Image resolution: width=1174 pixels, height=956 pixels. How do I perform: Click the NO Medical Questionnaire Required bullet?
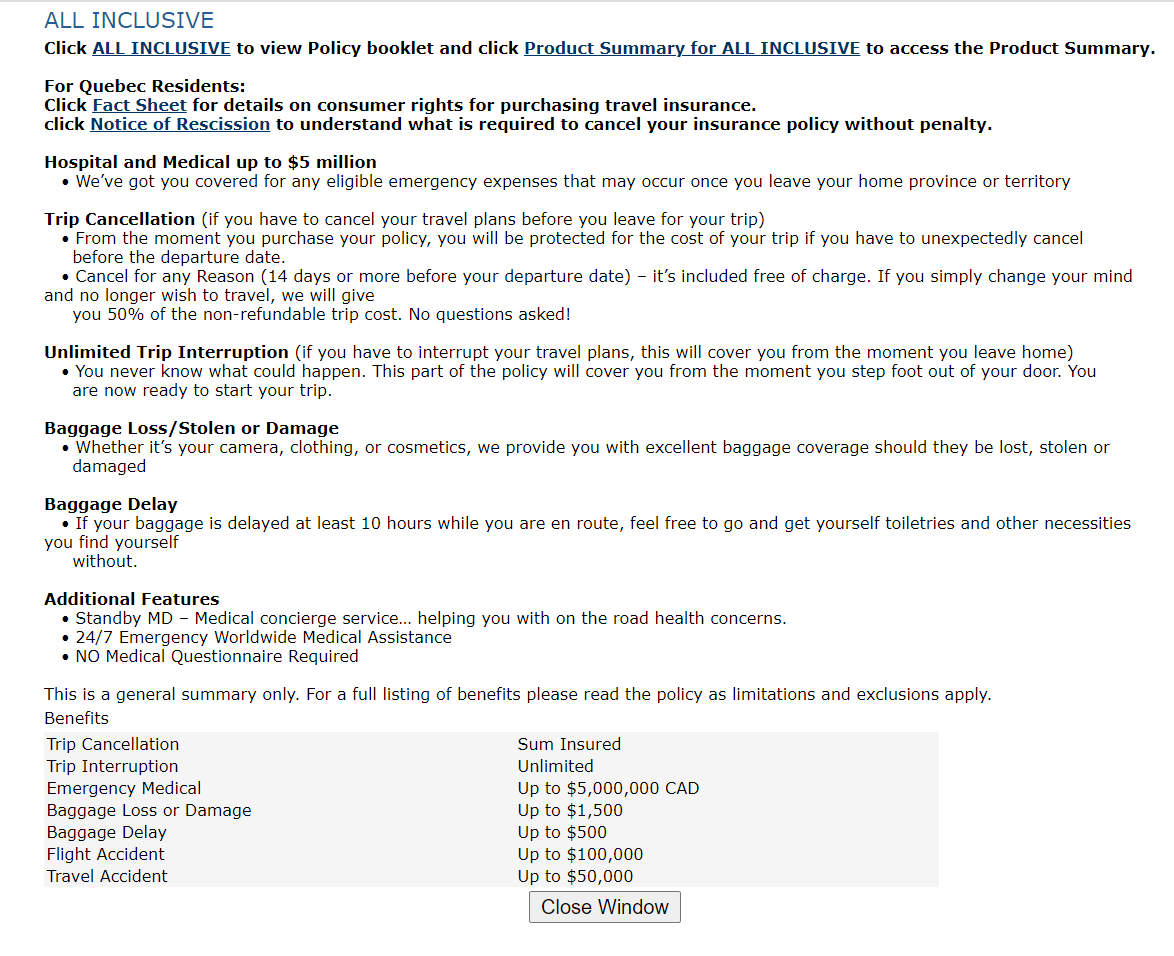pos(216,656)
